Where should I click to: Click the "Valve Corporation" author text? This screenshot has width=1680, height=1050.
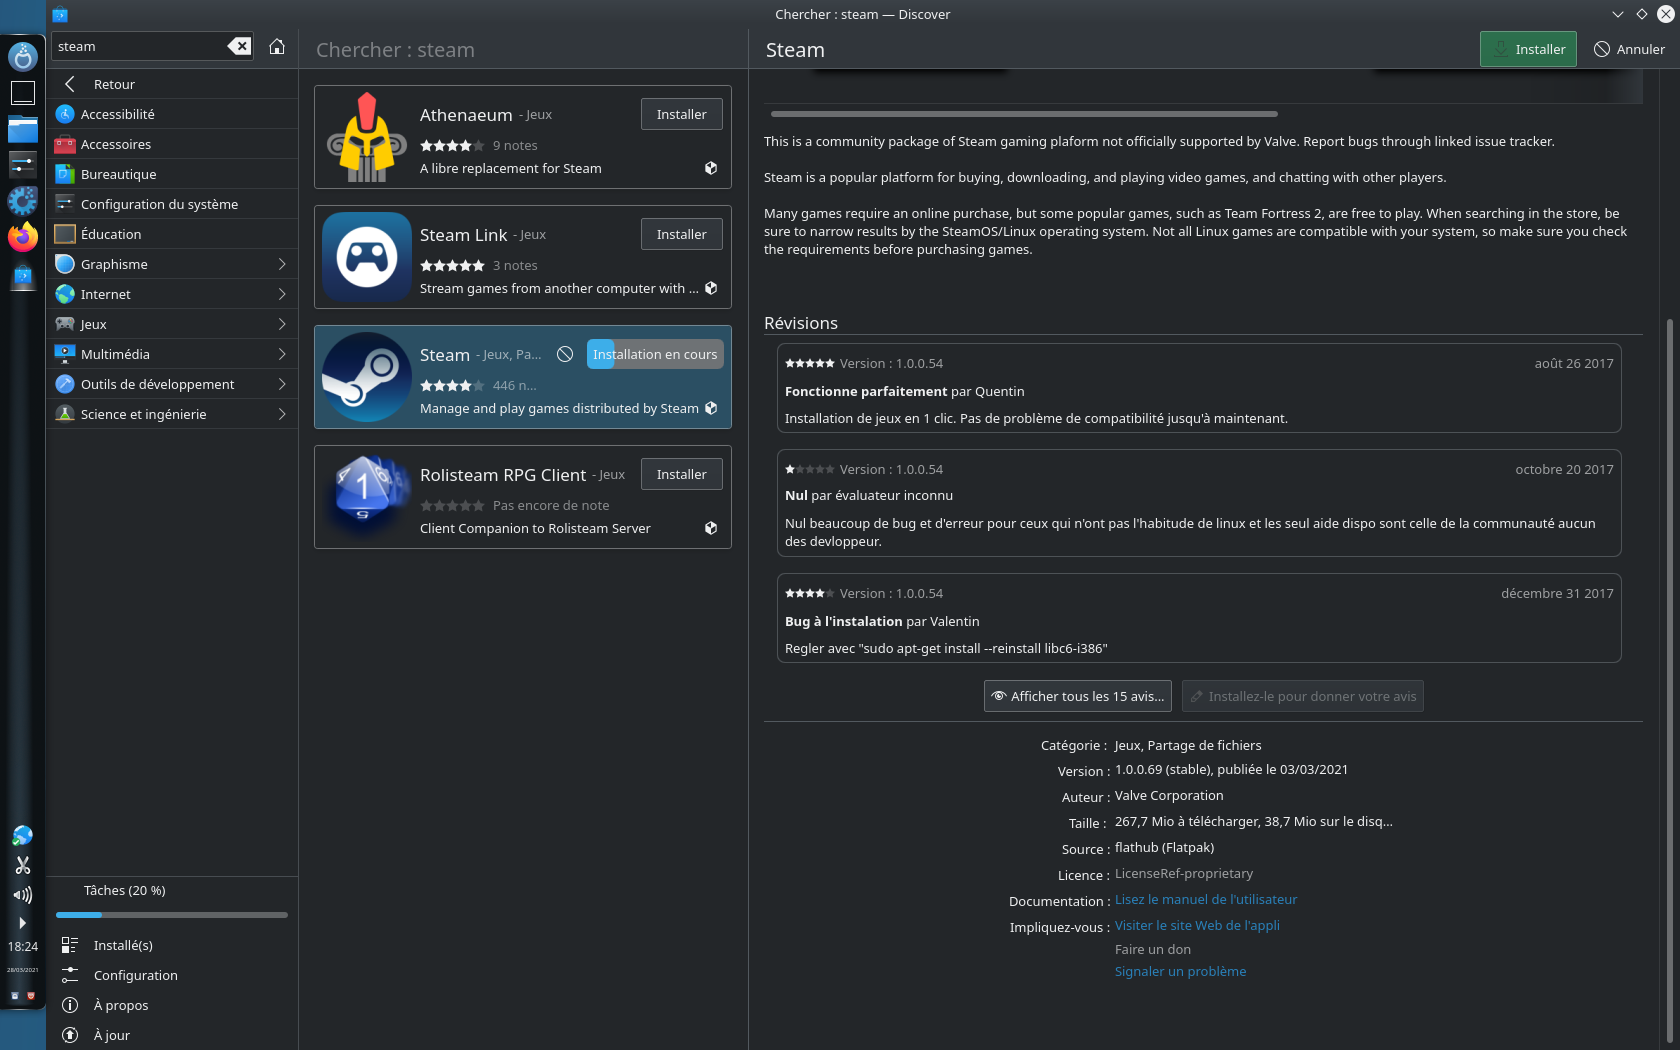[x=1169, y=795]
